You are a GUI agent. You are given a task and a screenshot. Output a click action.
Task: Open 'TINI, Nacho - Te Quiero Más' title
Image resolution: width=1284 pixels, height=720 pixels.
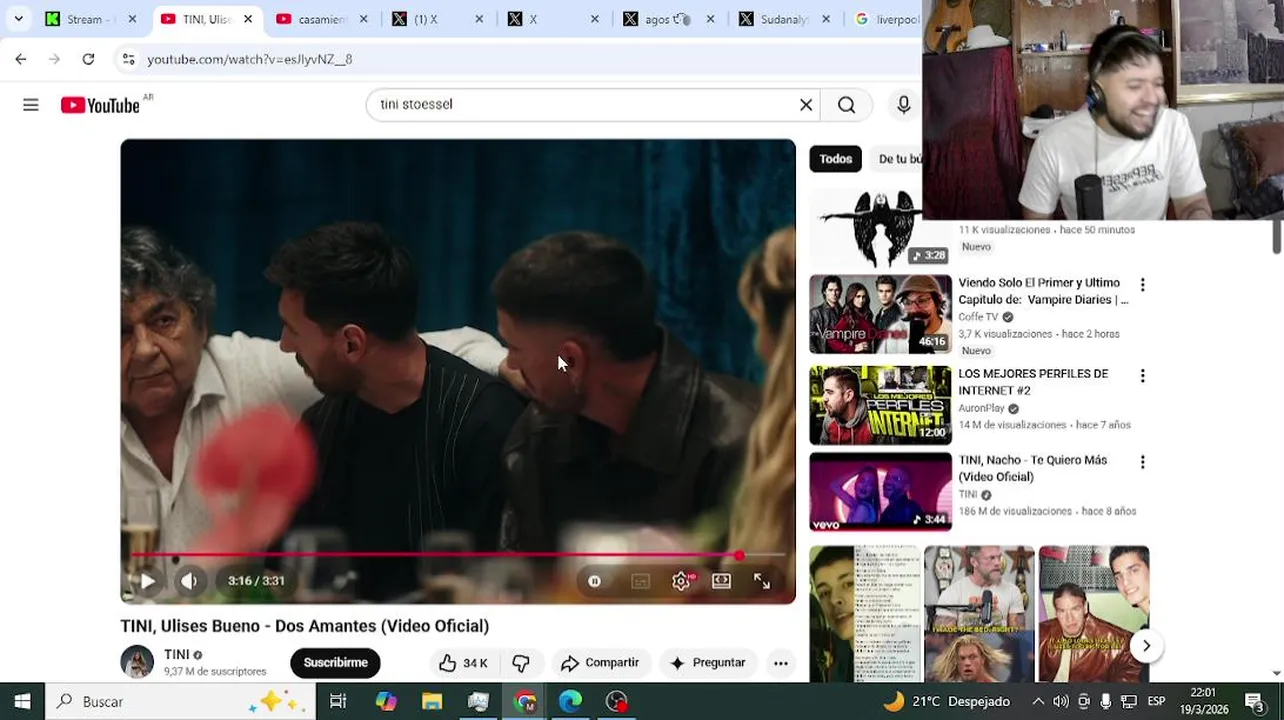click(1033, 468)
